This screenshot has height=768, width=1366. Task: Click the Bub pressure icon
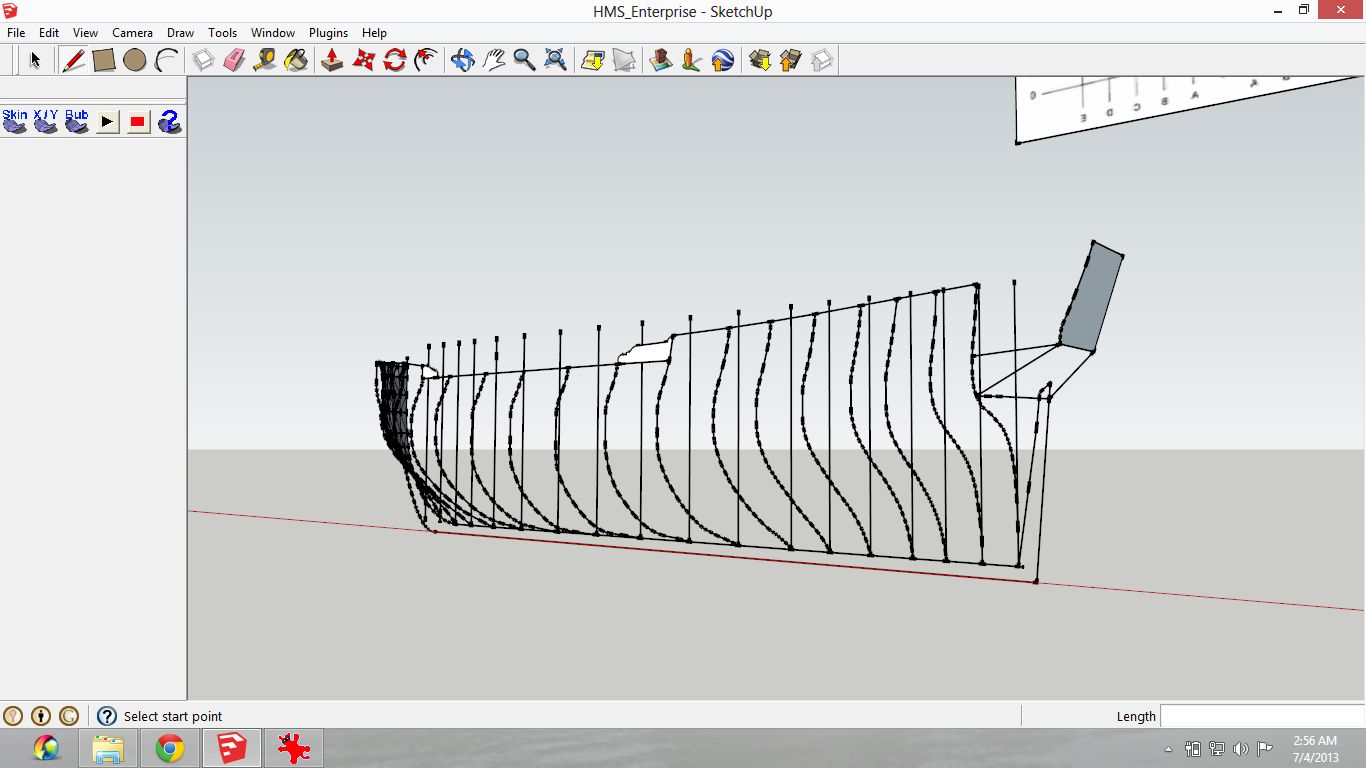[x=77, y=121]
